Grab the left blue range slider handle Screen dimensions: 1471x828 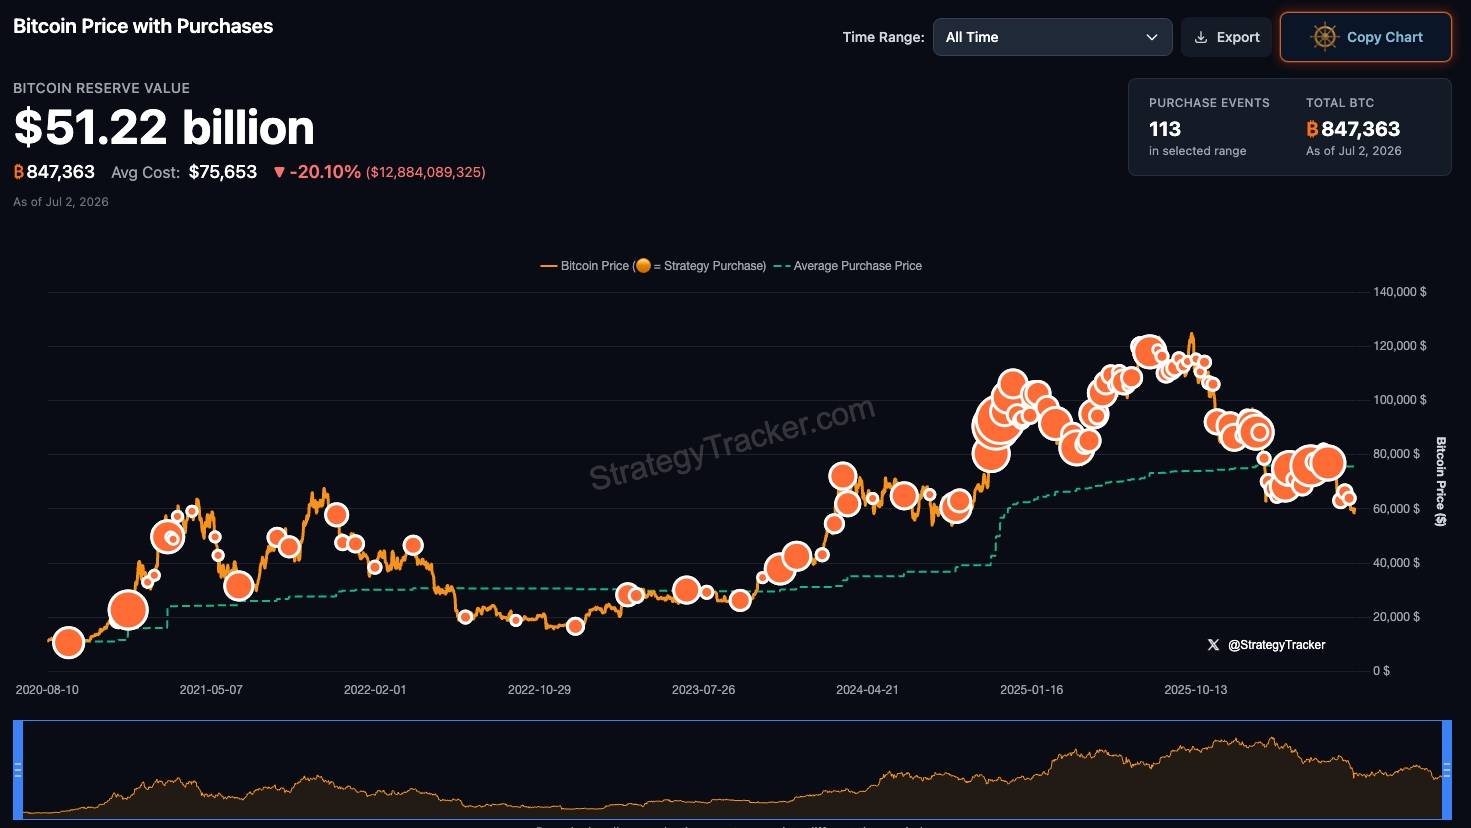click(x=18, y=770)
